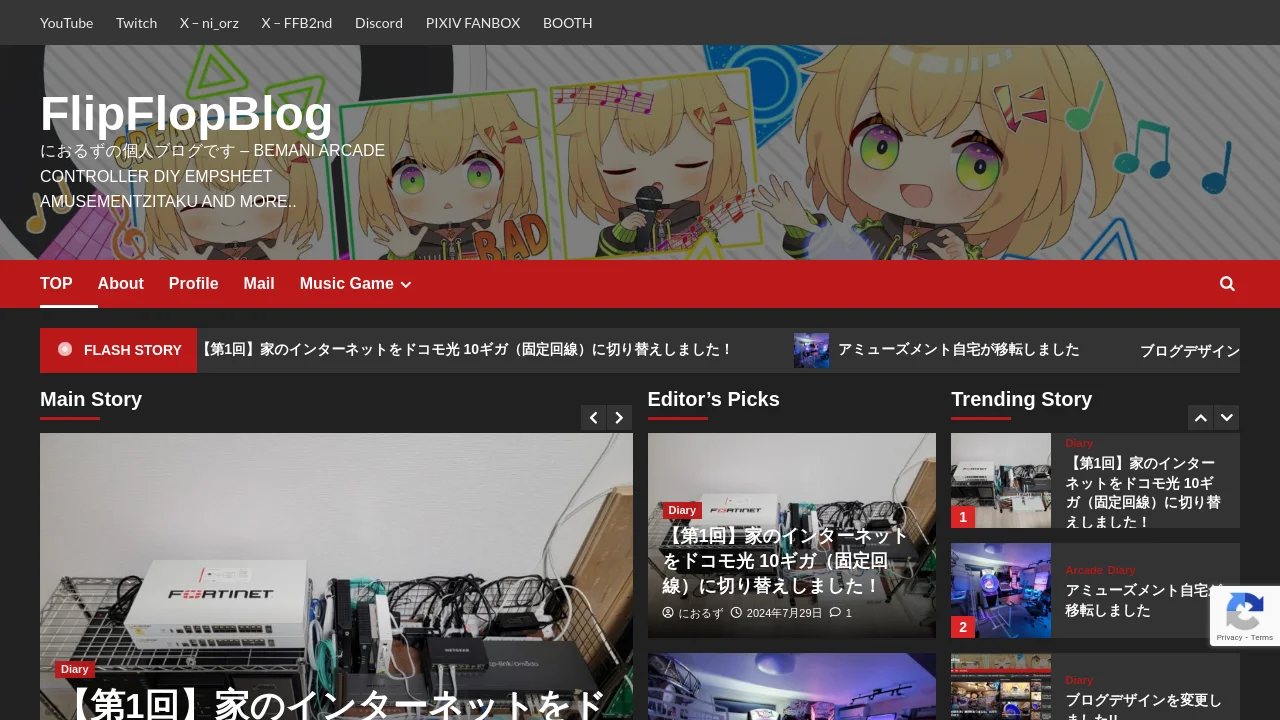Open the PIXIV FANBOX link
The image size is (1280, 720).
(473, 22)
